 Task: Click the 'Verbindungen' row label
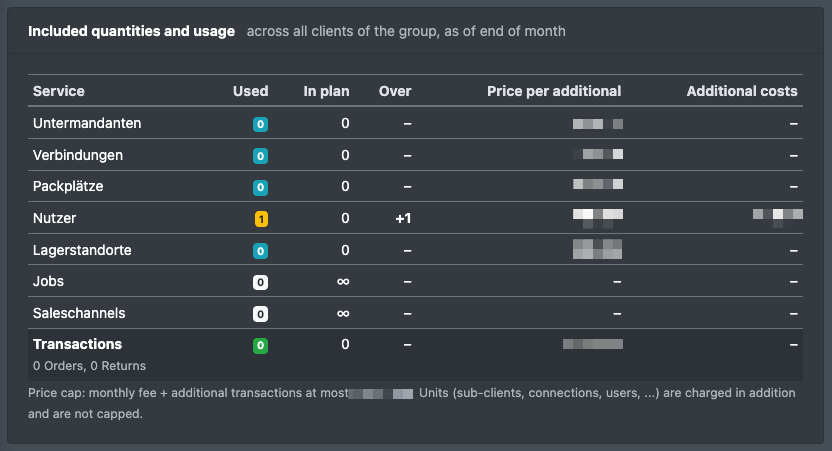78,155
